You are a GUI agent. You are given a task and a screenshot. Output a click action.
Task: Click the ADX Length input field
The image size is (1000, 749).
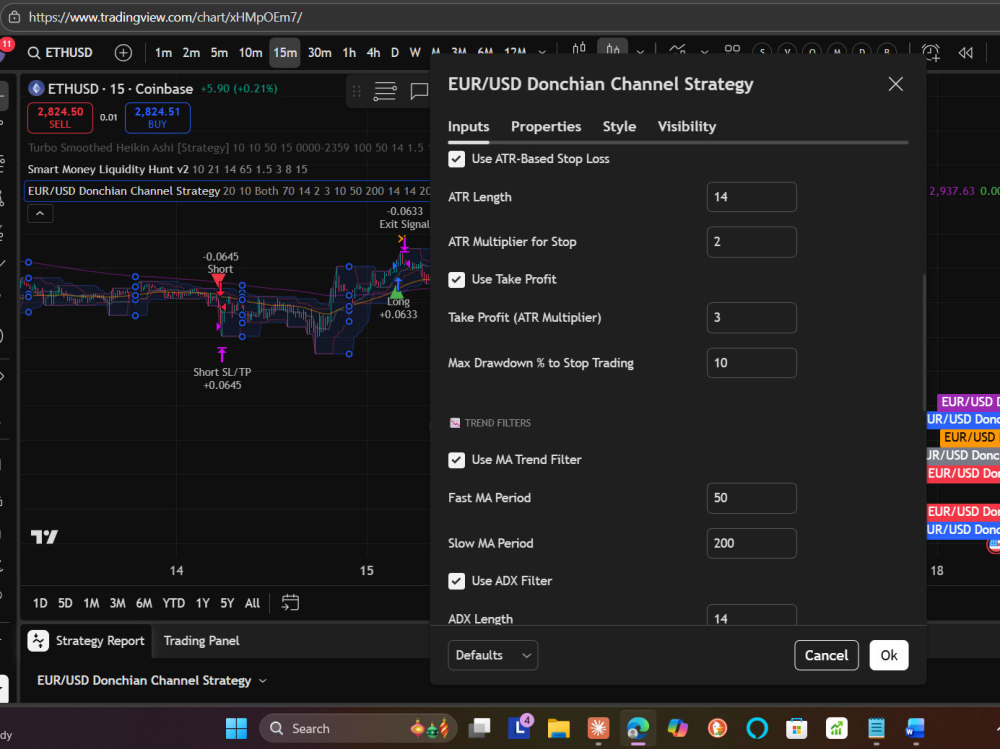point(751,615)
